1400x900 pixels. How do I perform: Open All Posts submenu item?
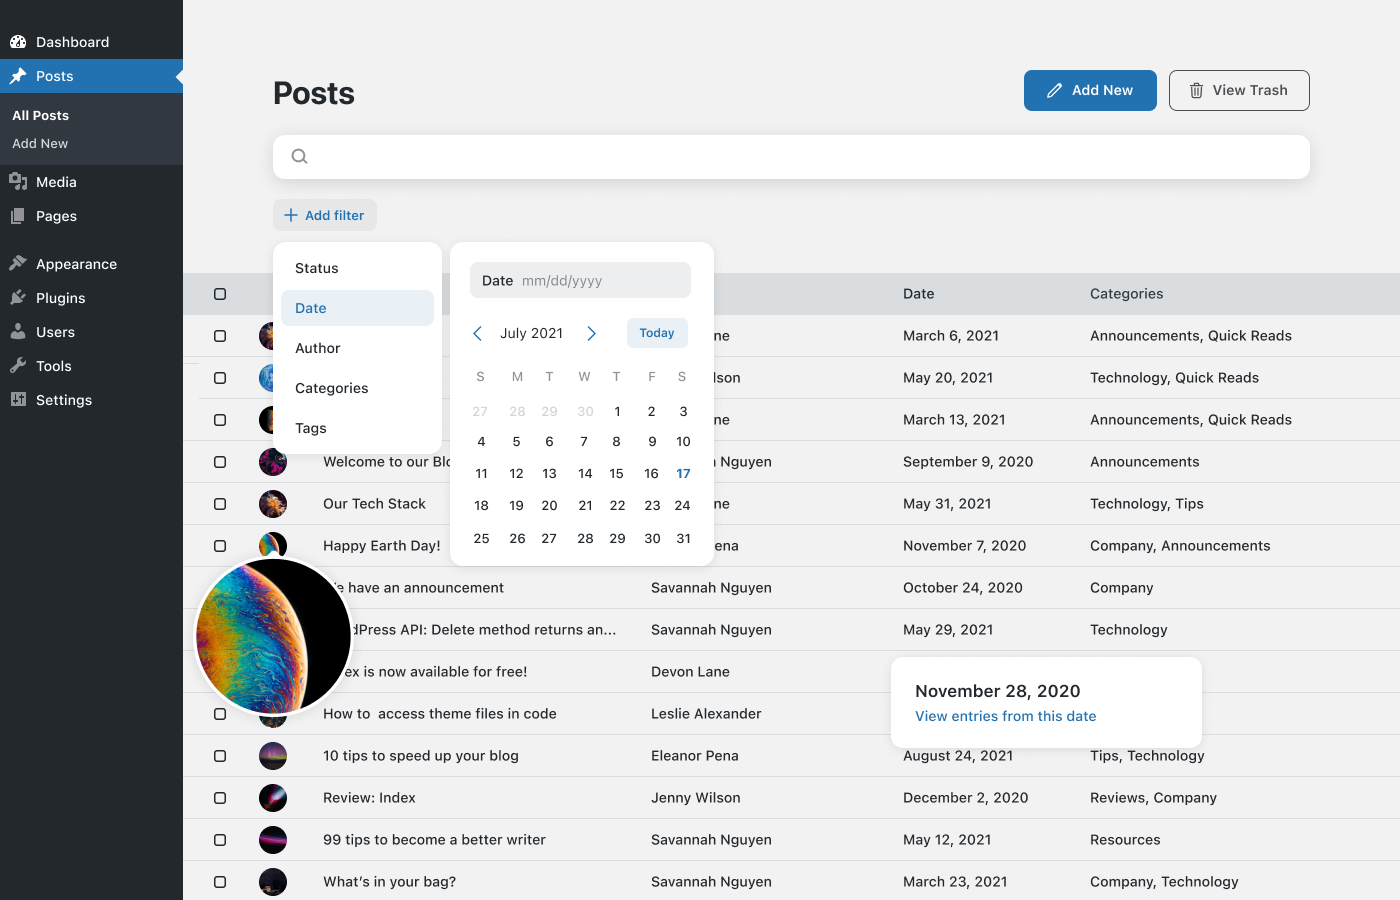click(40, 115)
